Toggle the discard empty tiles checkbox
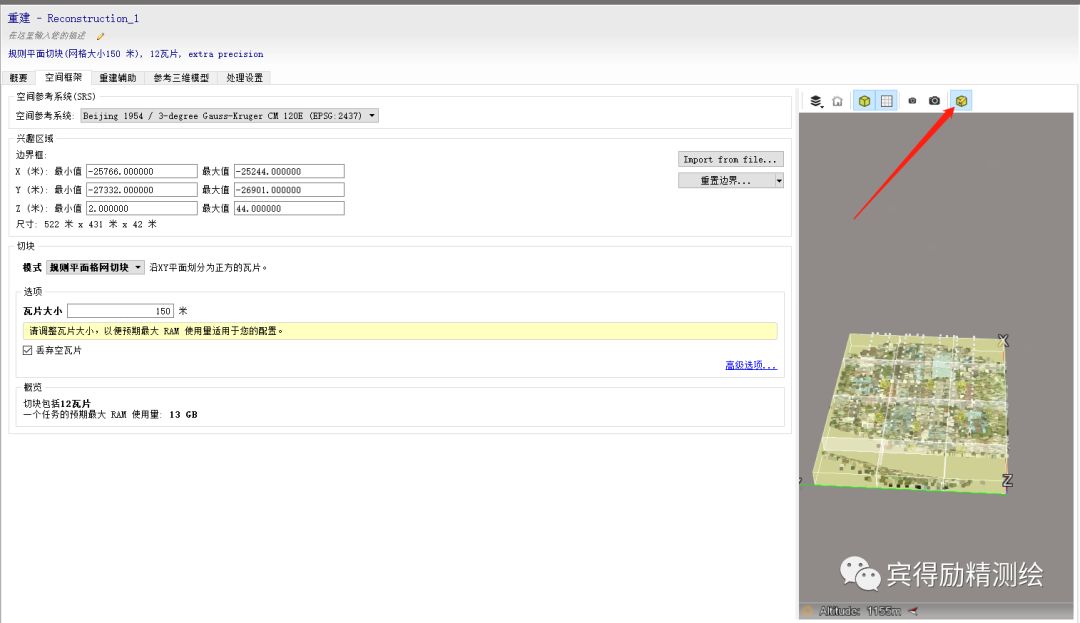 (28, 350)
